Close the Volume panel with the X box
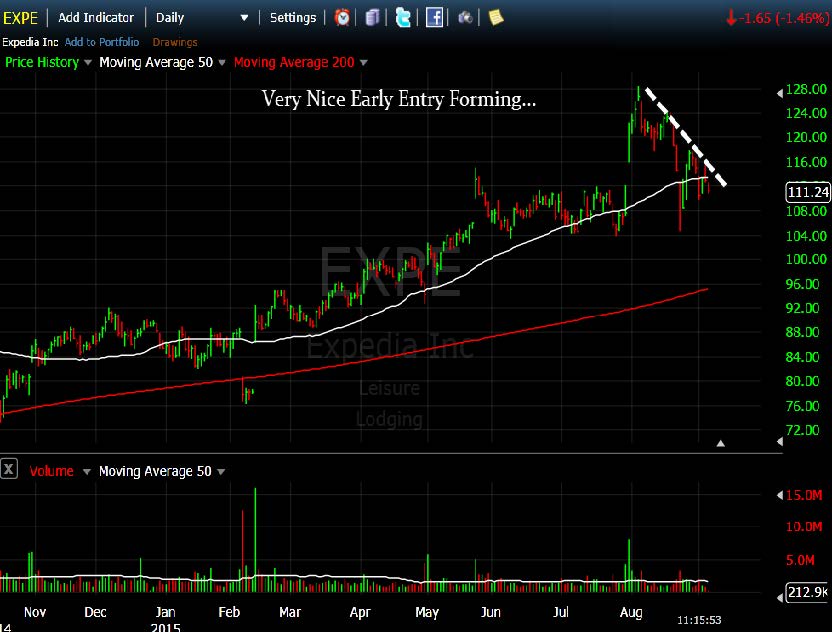The width and height of the screenshot is (832, 632). (x=8, y=469)
